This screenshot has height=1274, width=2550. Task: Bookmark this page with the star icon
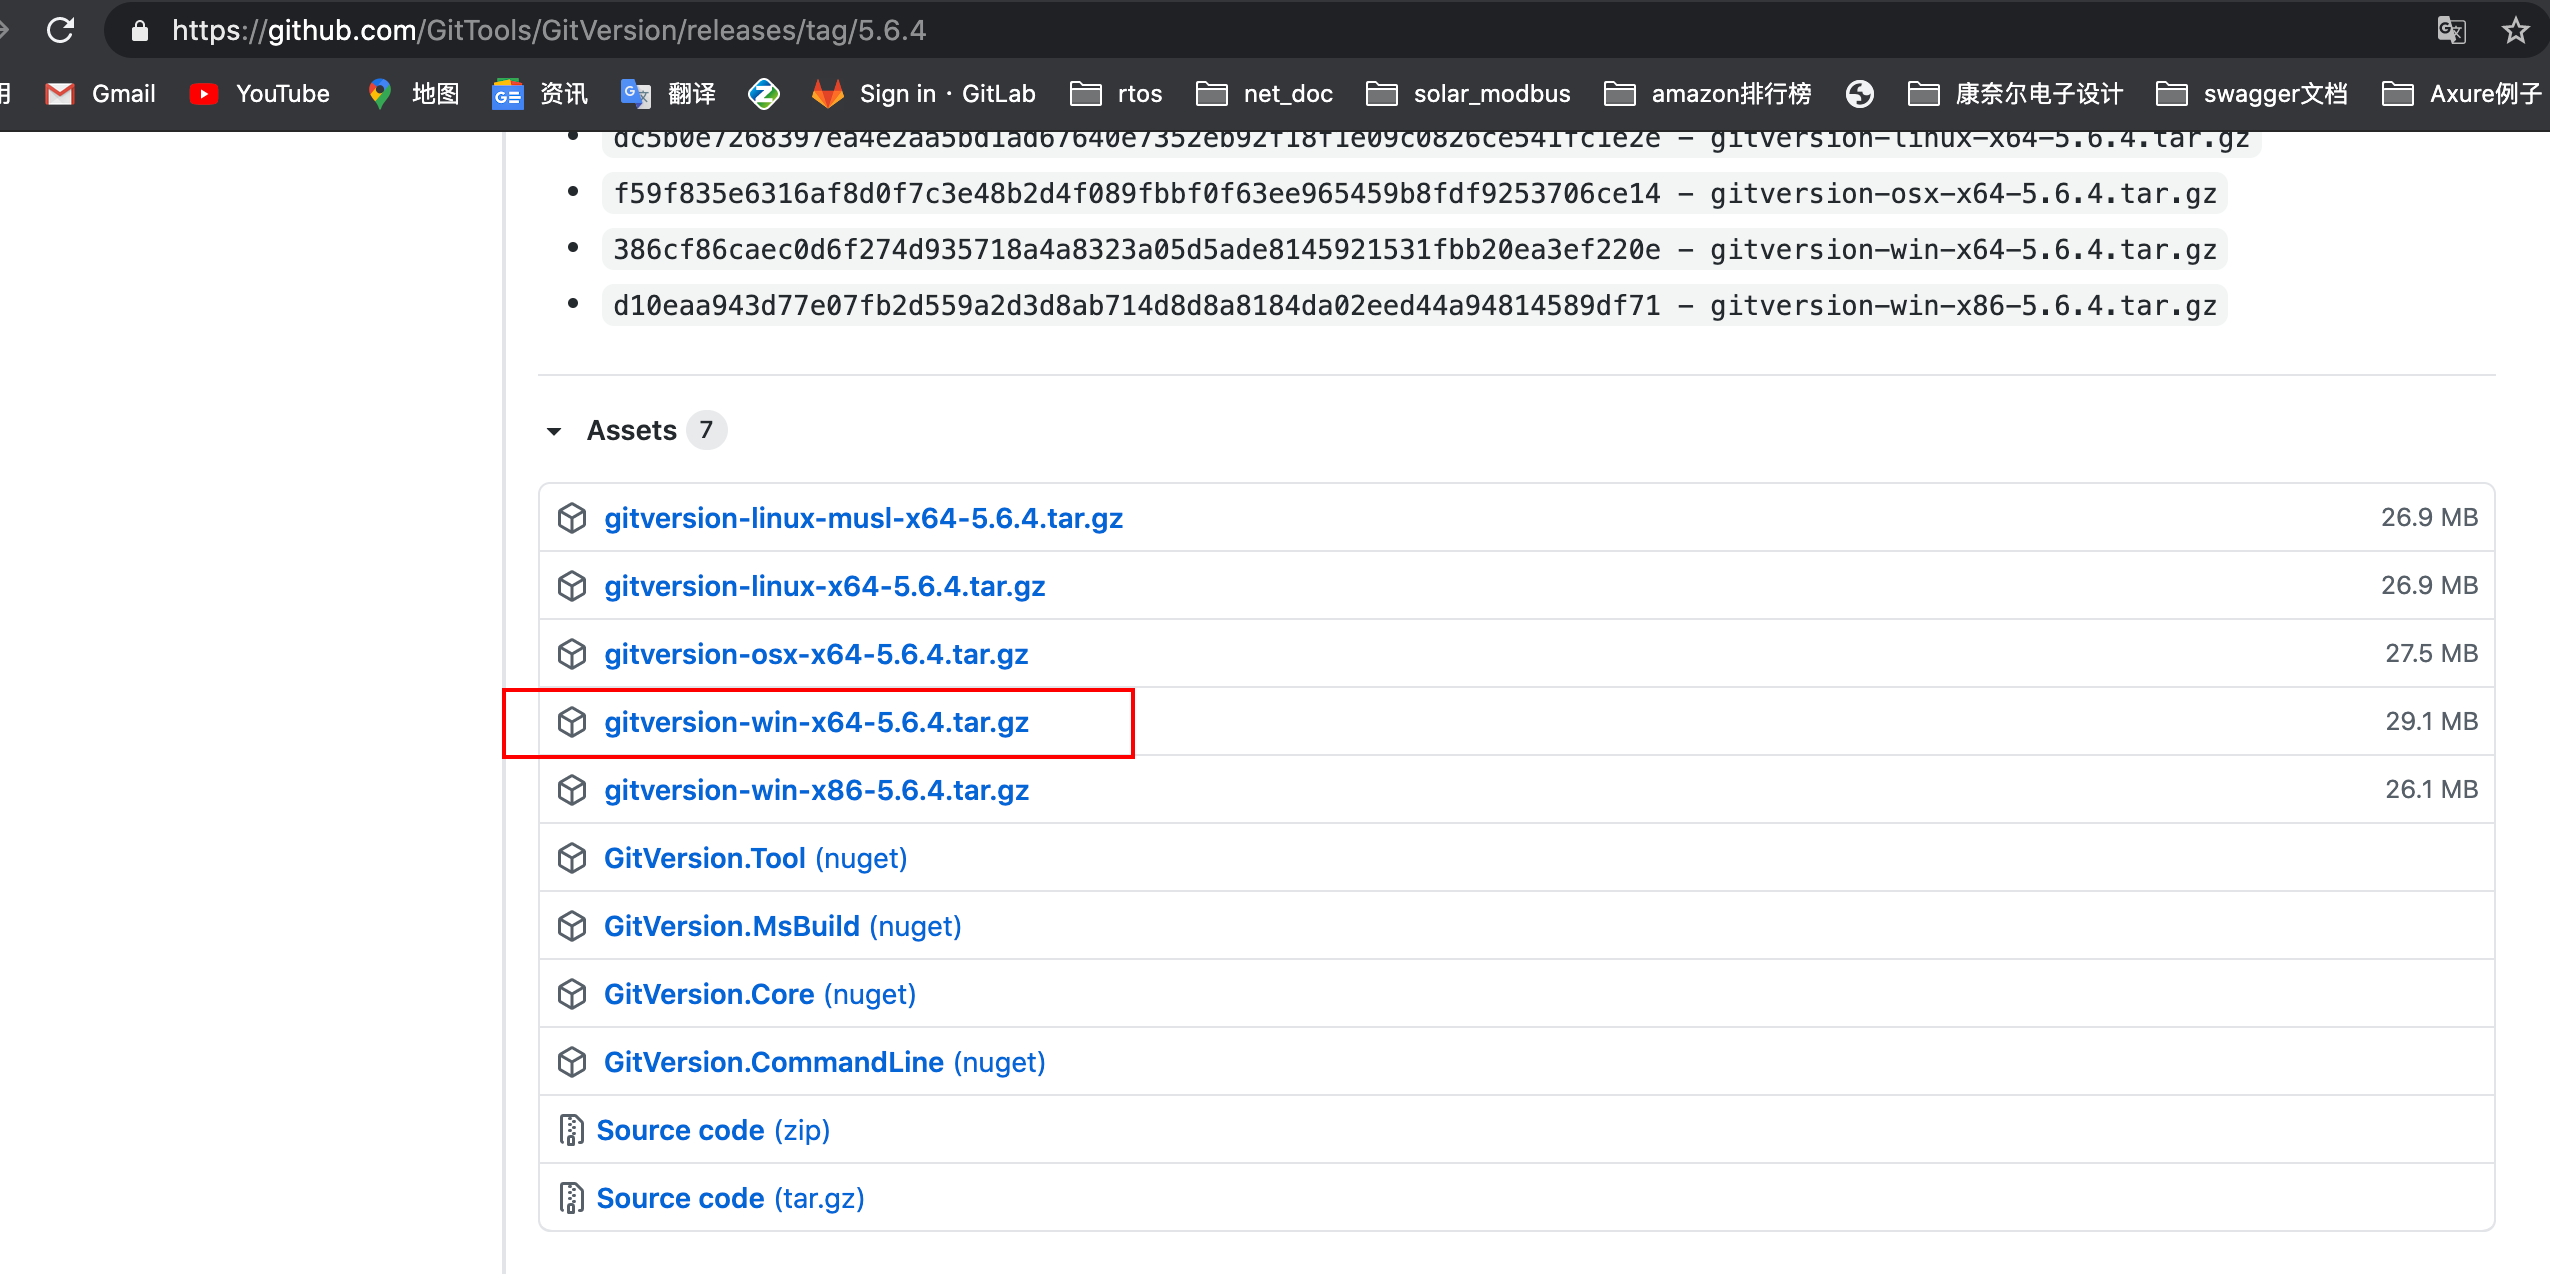[2516, 30]
